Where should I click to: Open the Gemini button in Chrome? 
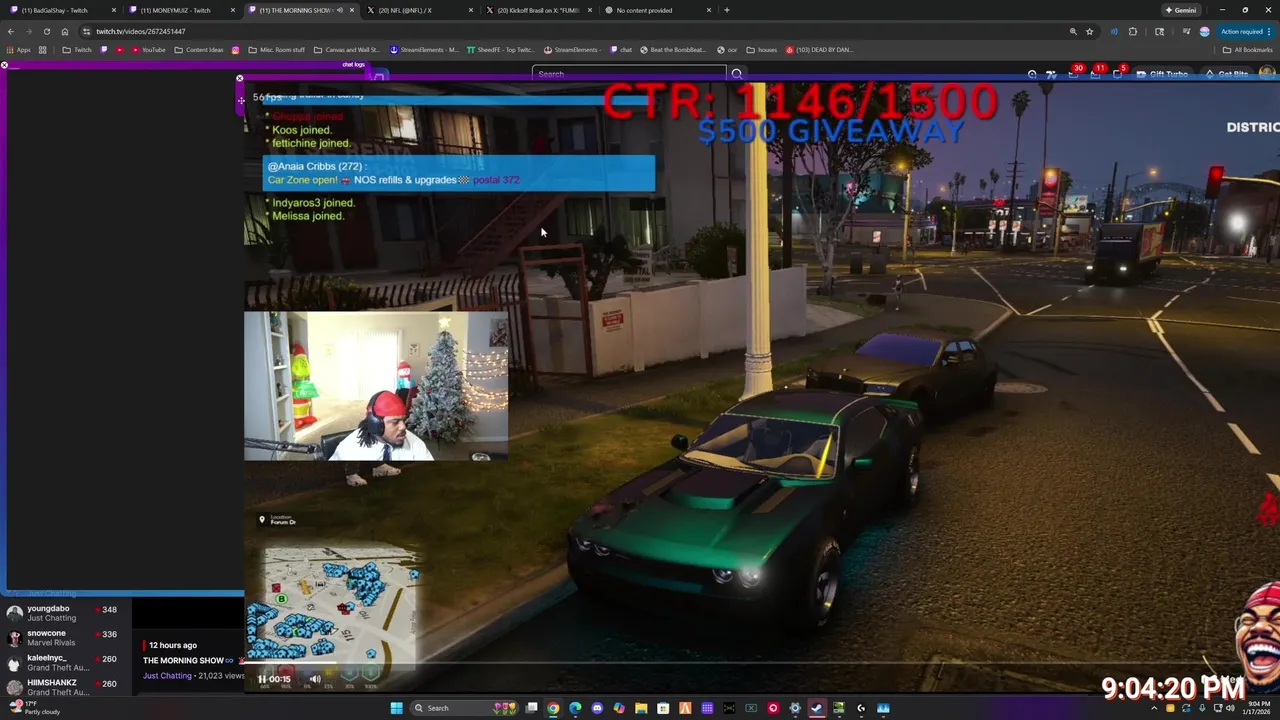(x=1180, y=10)
